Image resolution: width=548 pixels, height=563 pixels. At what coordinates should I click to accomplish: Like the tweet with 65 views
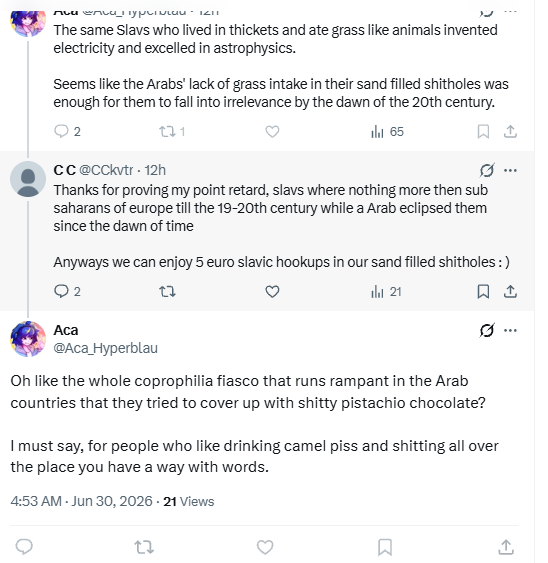[272, 131]
